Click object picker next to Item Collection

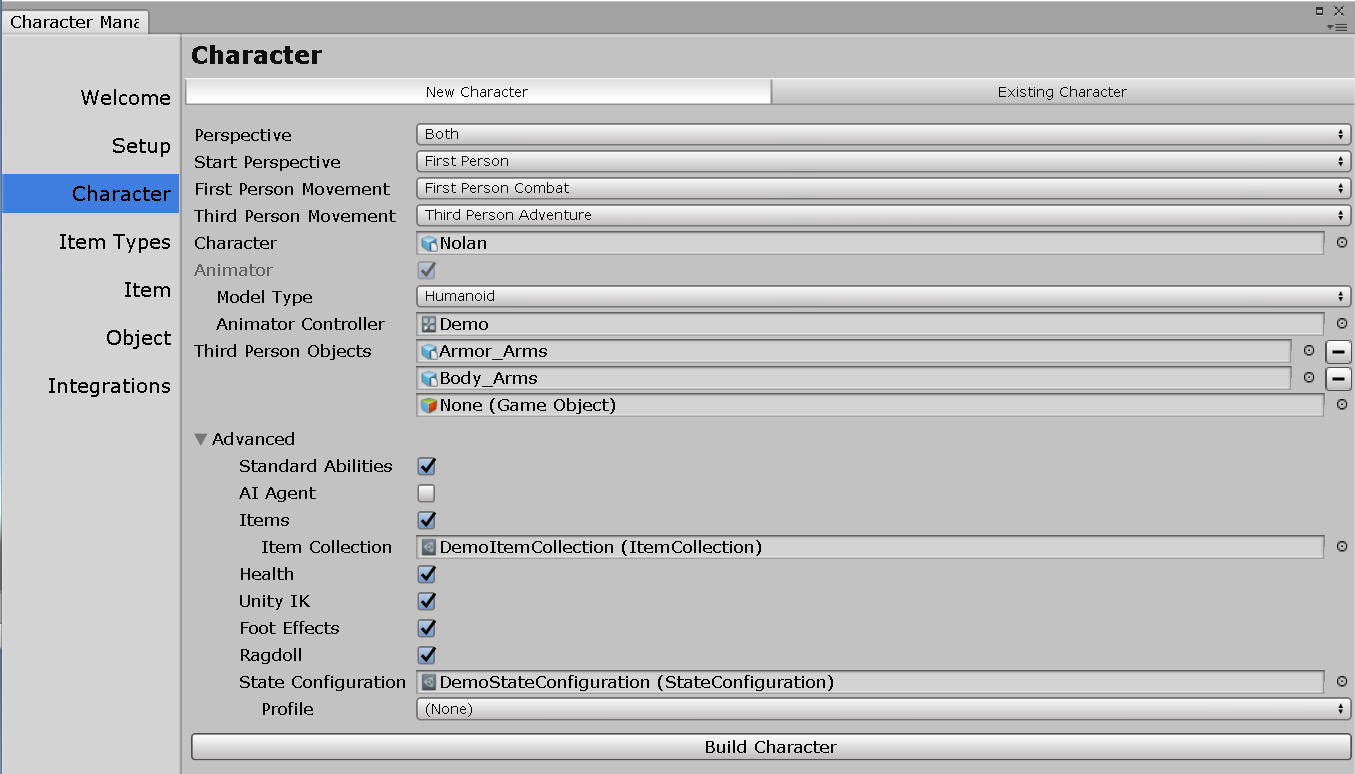pyautogui.click(x=1340, y=547)
